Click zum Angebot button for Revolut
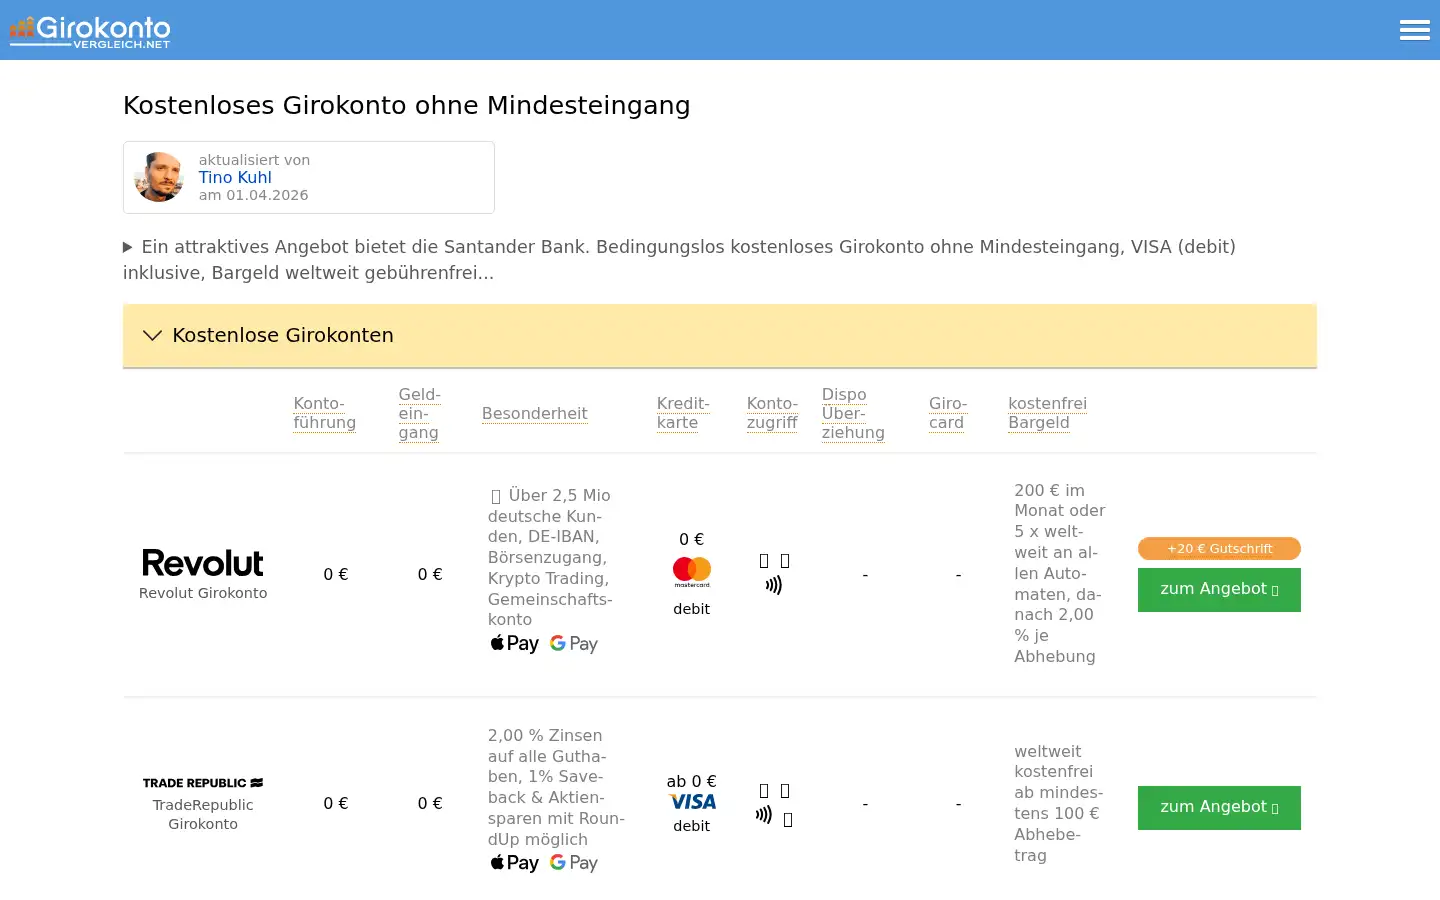Screen dimensions: 1440x900 click(x=1219, y=590)
